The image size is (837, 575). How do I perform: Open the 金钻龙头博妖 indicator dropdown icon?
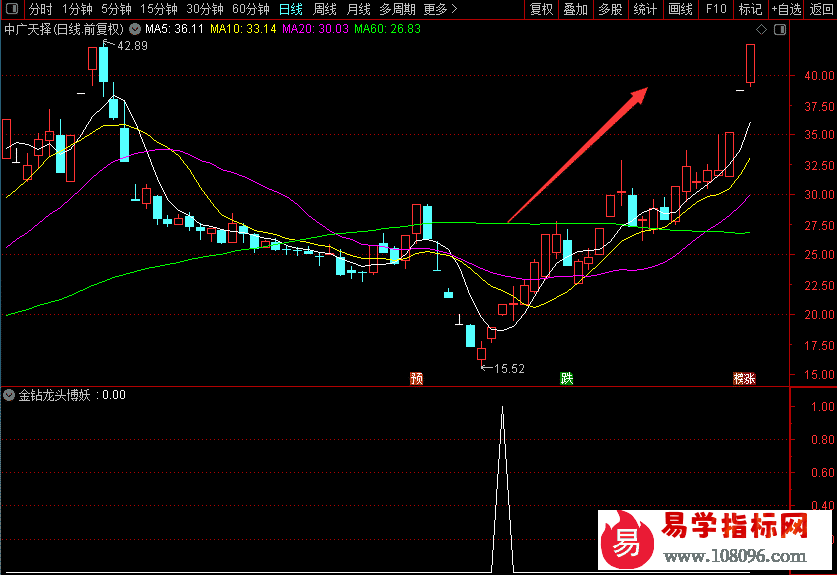pyautogui.click(x=9, y=395)
